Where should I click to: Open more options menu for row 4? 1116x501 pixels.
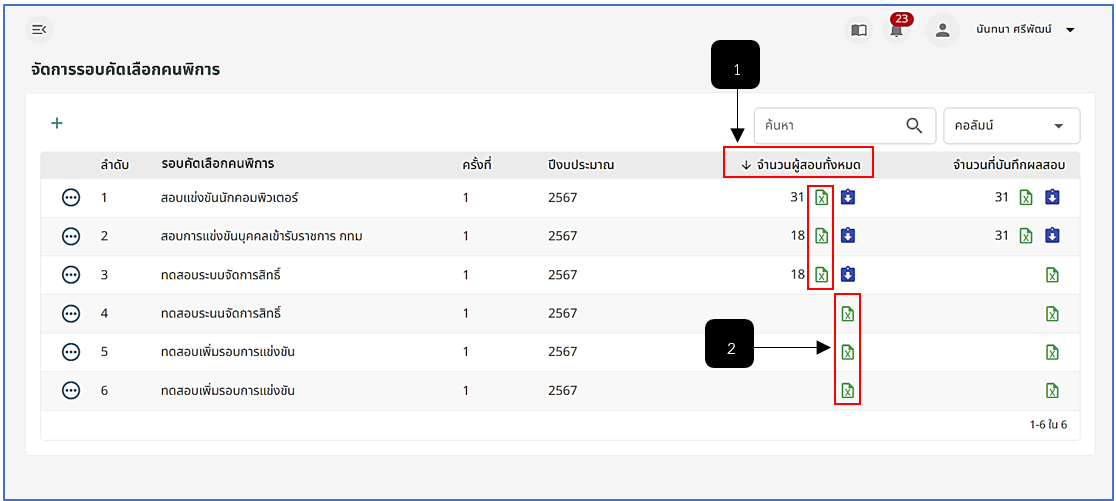(71, 313)
